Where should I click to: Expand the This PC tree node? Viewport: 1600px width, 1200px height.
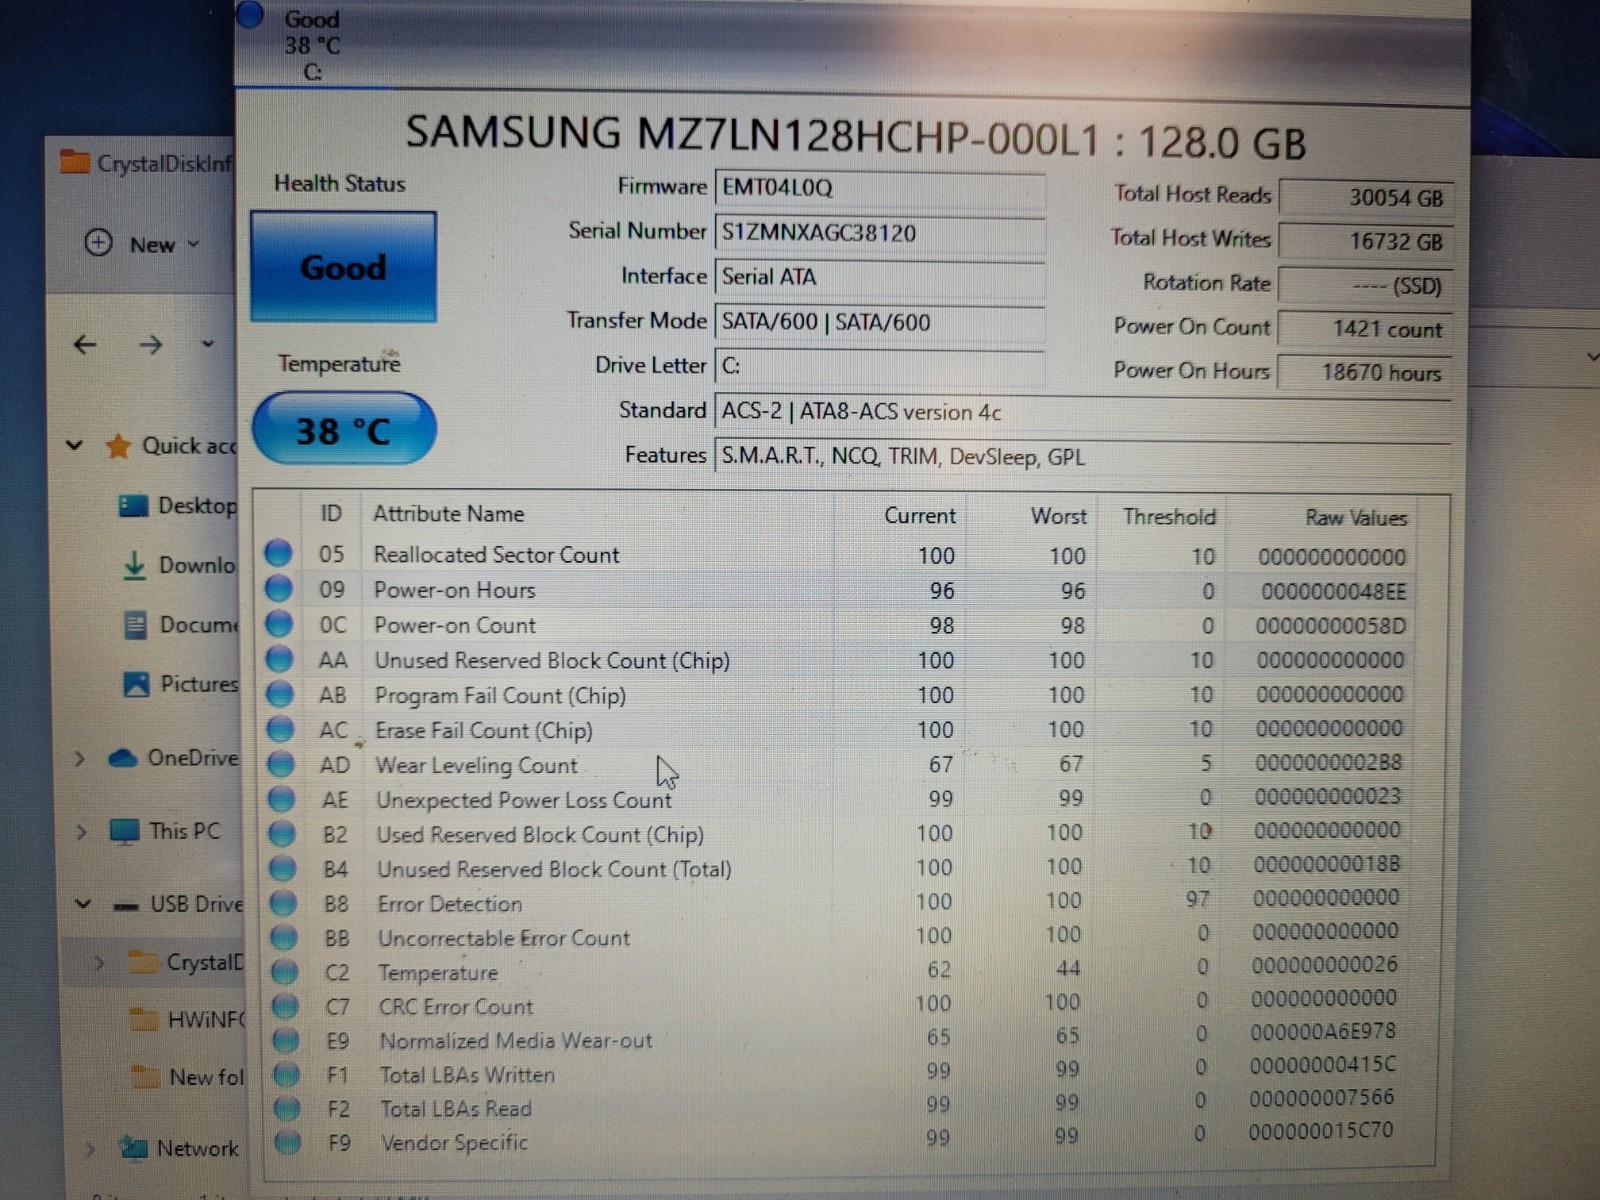(80, 832)
